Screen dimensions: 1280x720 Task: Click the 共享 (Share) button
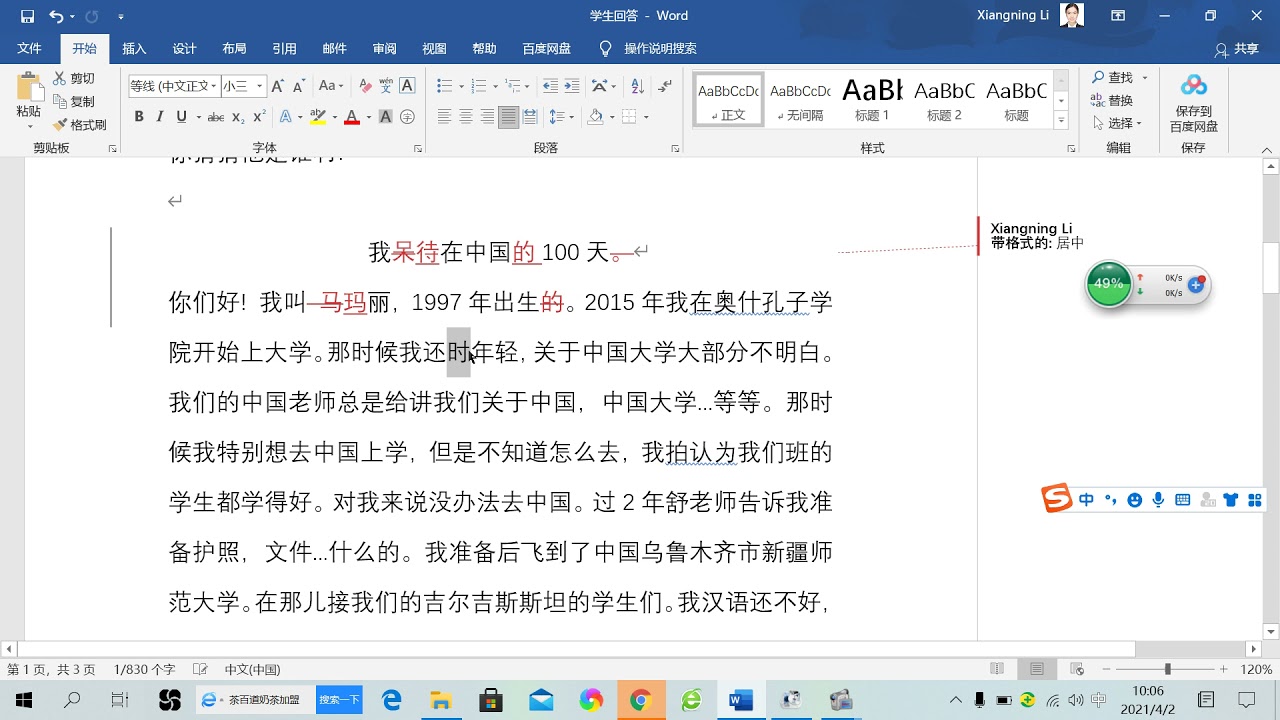(1236, 48)
